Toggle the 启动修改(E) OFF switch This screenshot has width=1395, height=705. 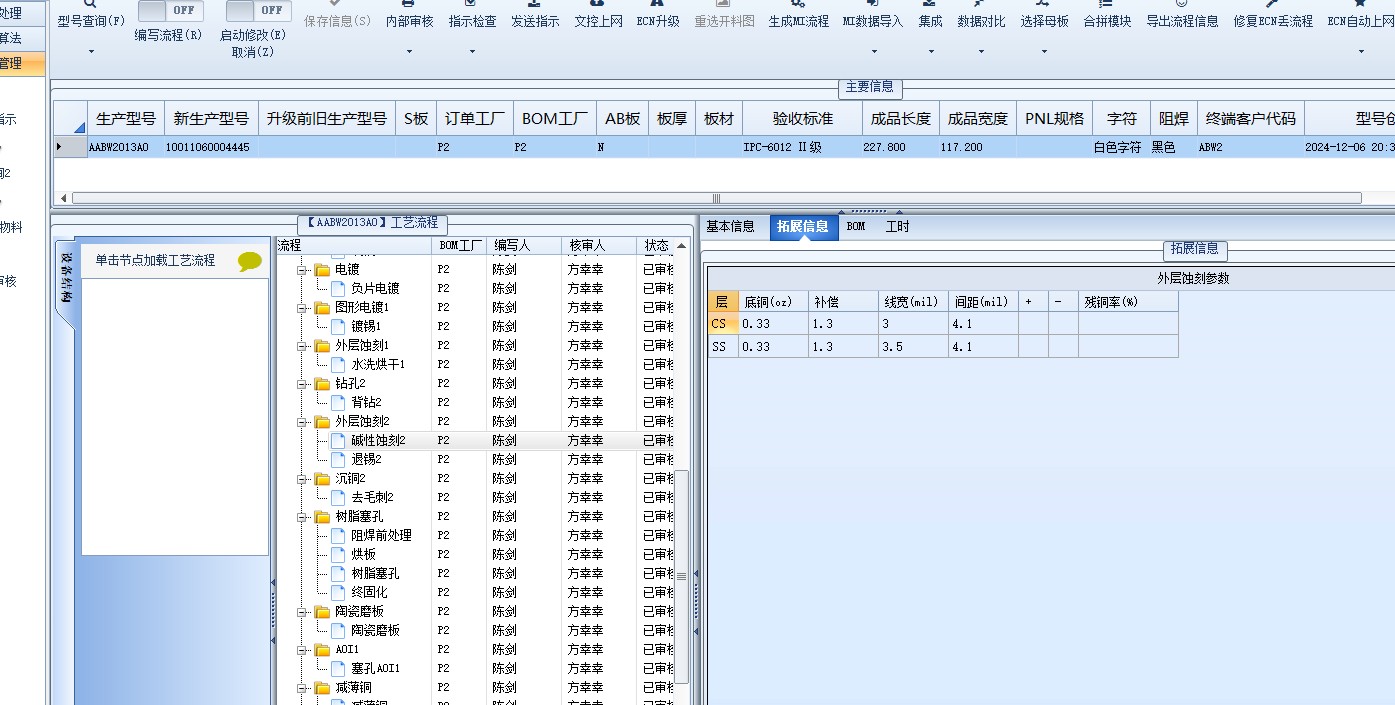coord(258,11)
